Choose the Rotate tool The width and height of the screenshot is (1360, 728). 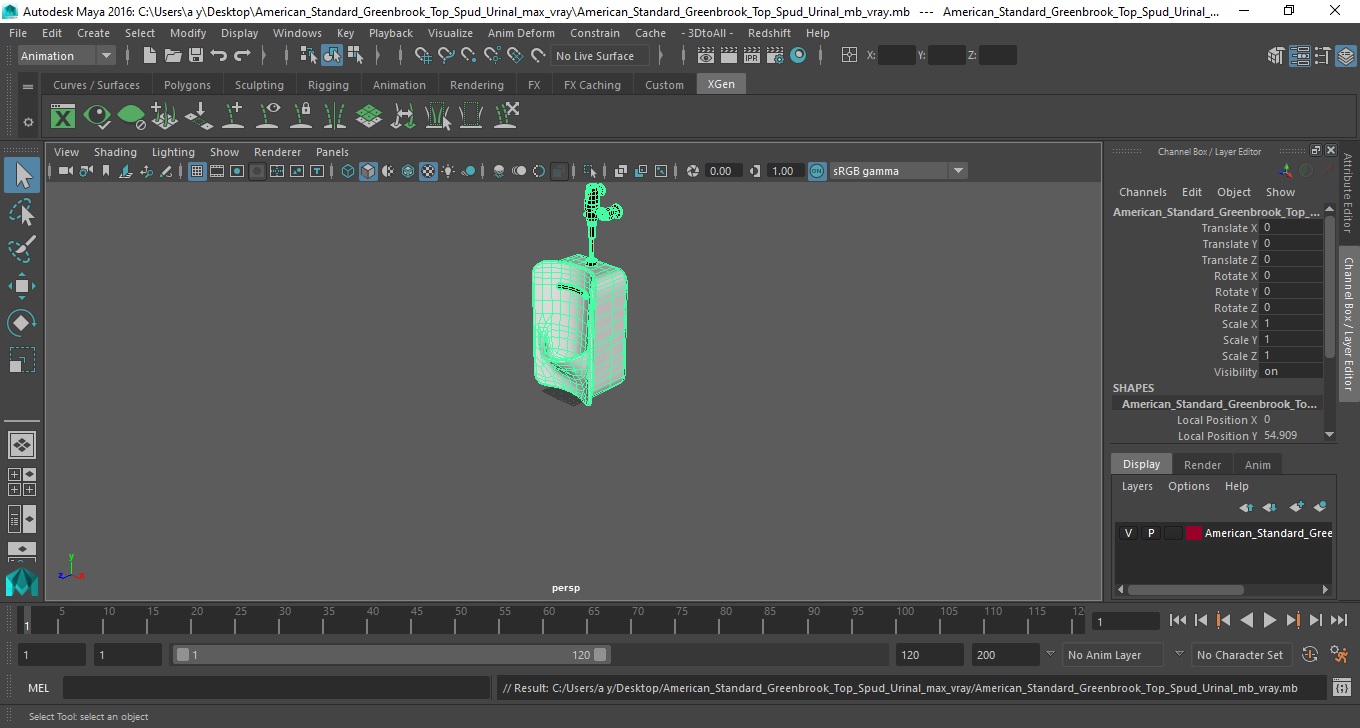click(x=22, y=322)
